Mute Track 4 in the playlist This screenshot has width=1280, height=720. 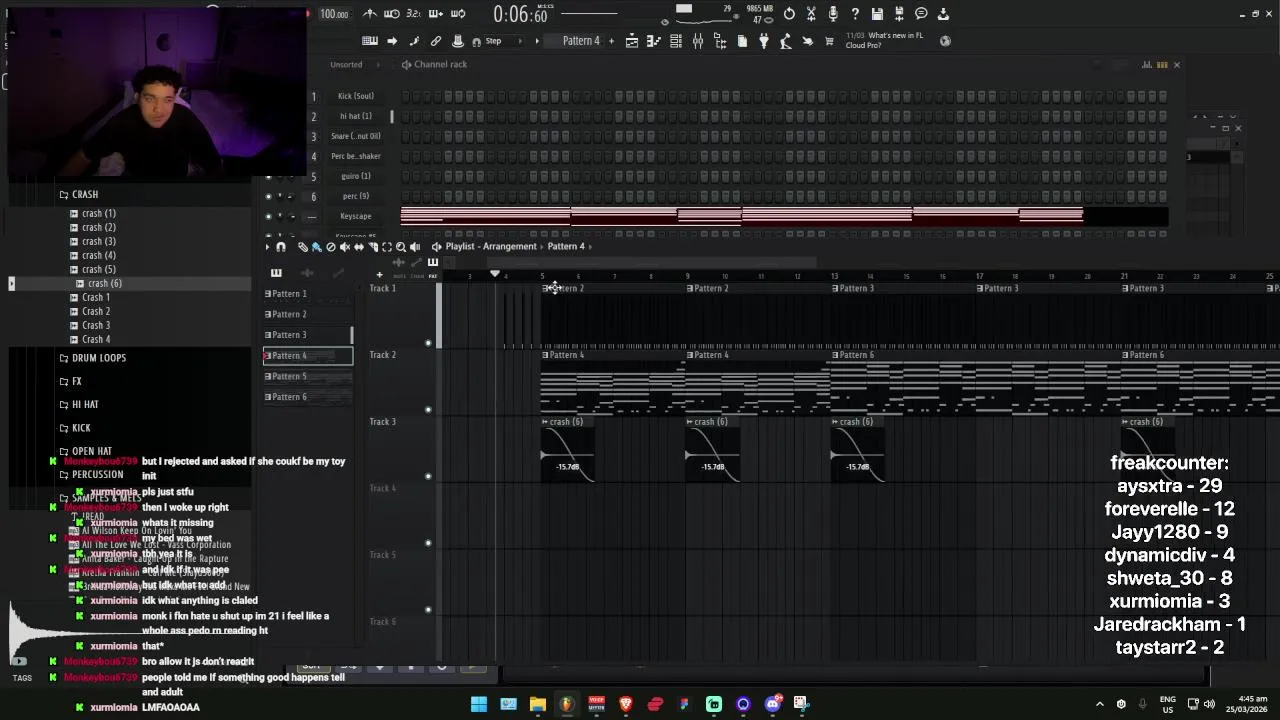click(x=428, y=543)
